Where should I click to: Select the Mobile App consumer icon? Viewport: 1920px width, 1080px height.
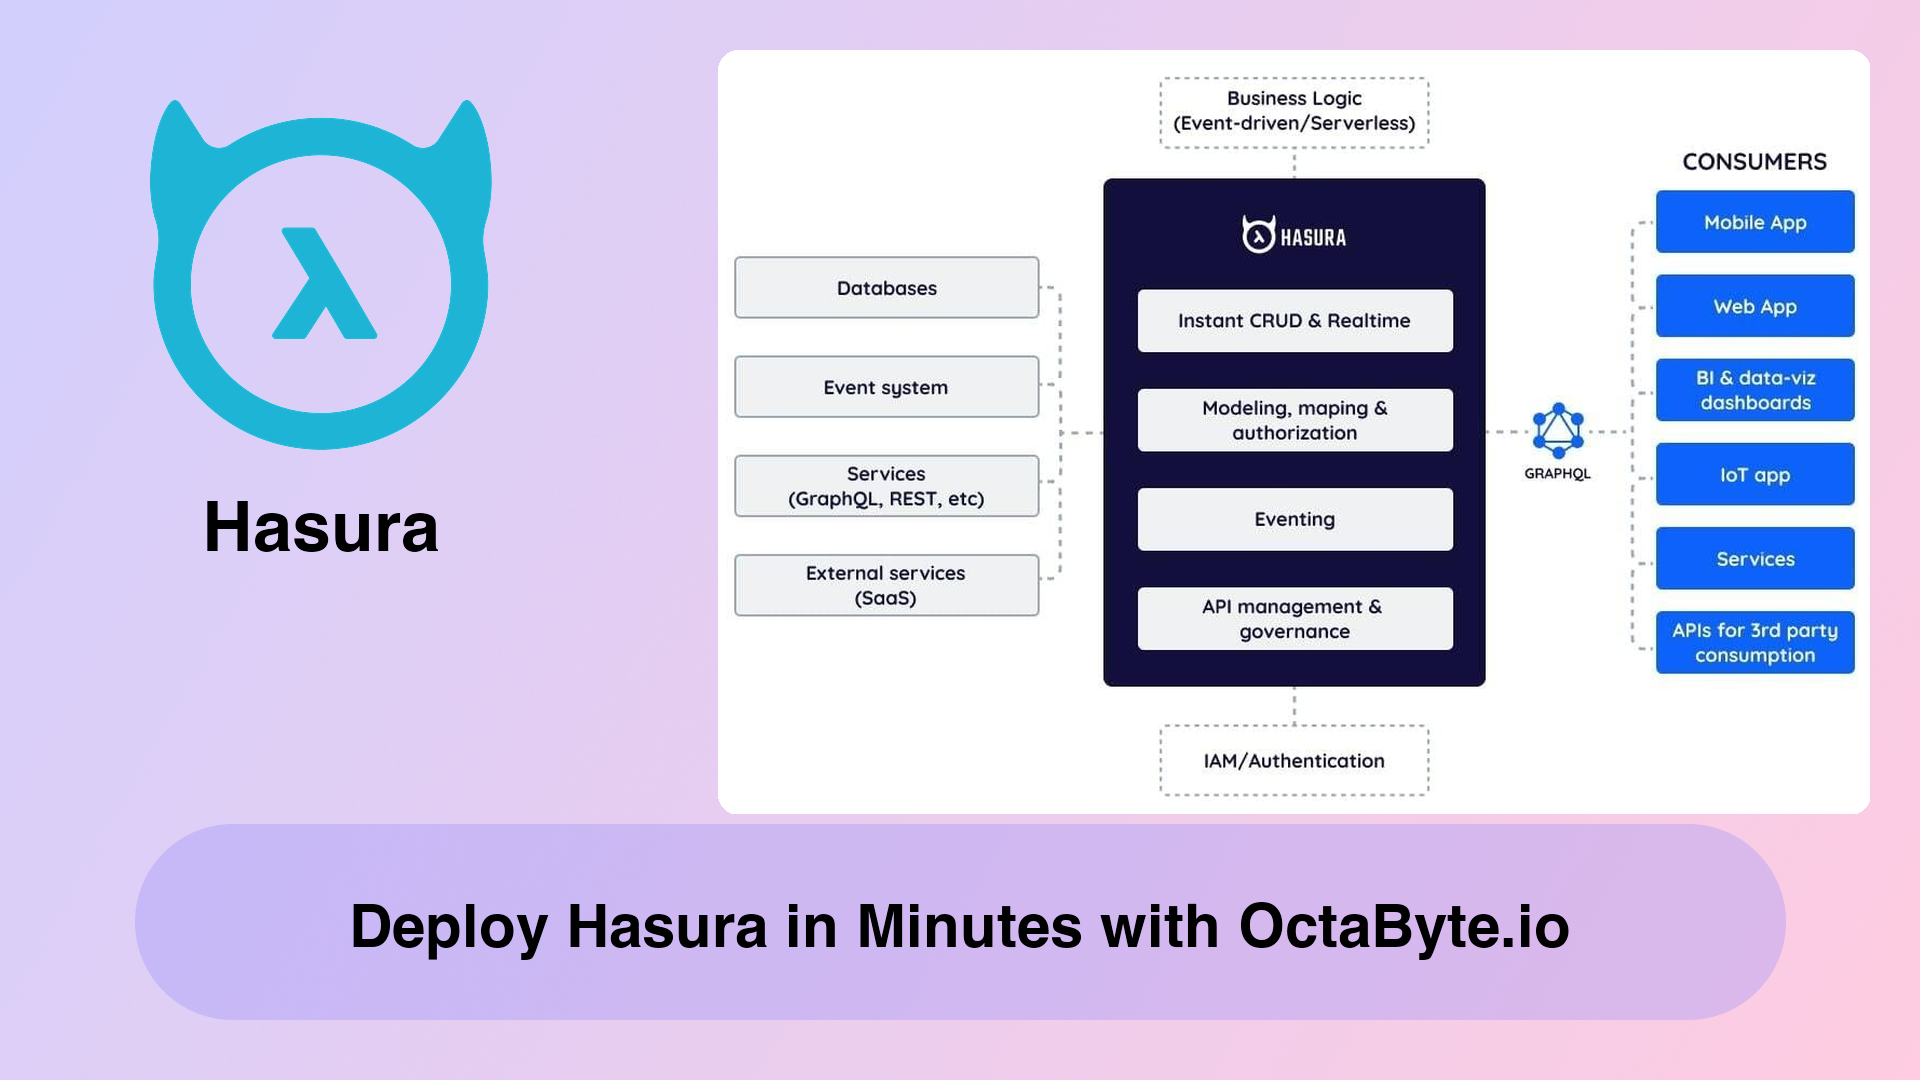point(1753,222)
